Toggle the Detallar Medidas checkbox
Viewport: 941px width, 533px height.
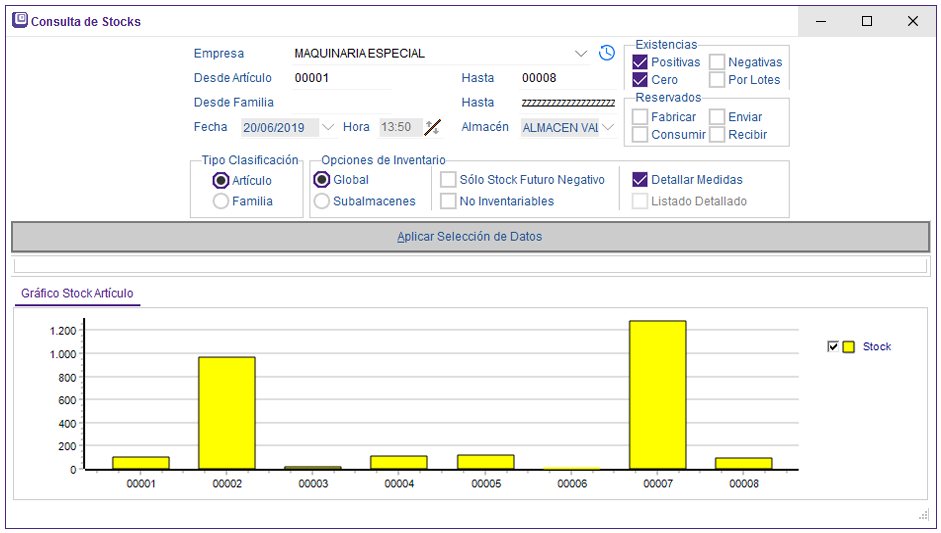click(x=640, y=180)
